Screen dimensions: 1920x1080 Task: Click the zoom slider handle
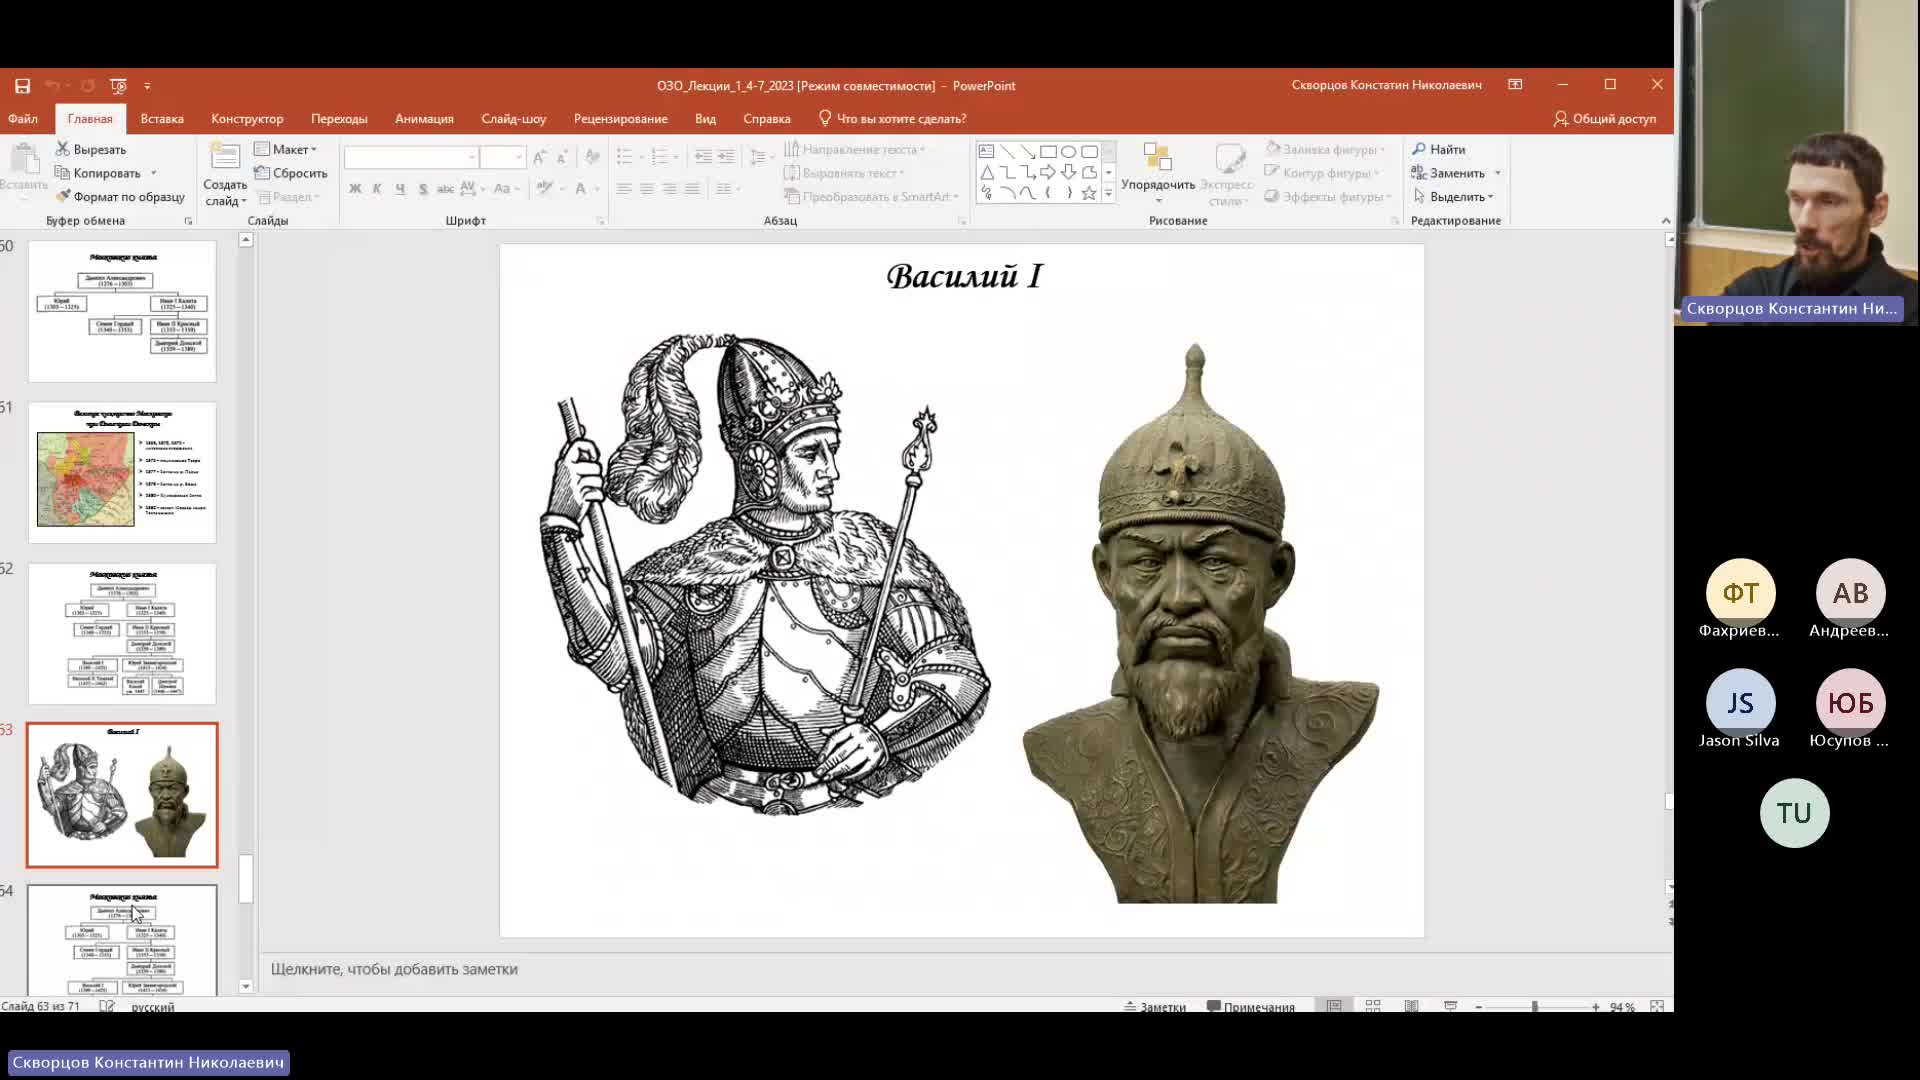click(1534, 1007)
